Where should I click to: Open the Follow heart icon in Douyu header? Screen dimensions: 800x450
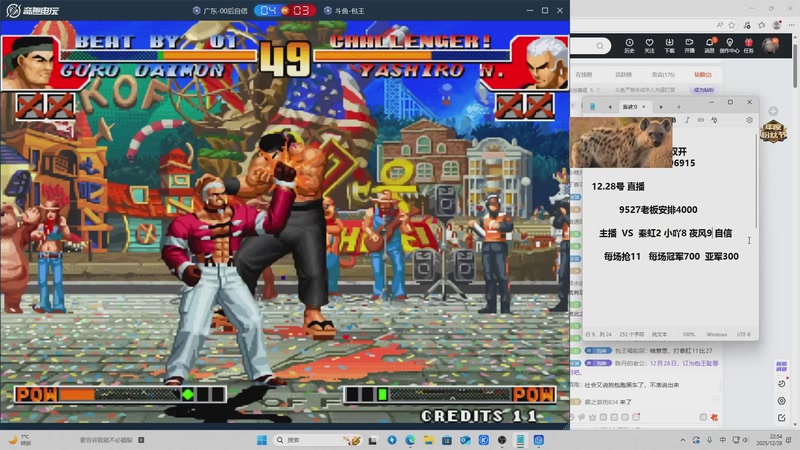649,45
